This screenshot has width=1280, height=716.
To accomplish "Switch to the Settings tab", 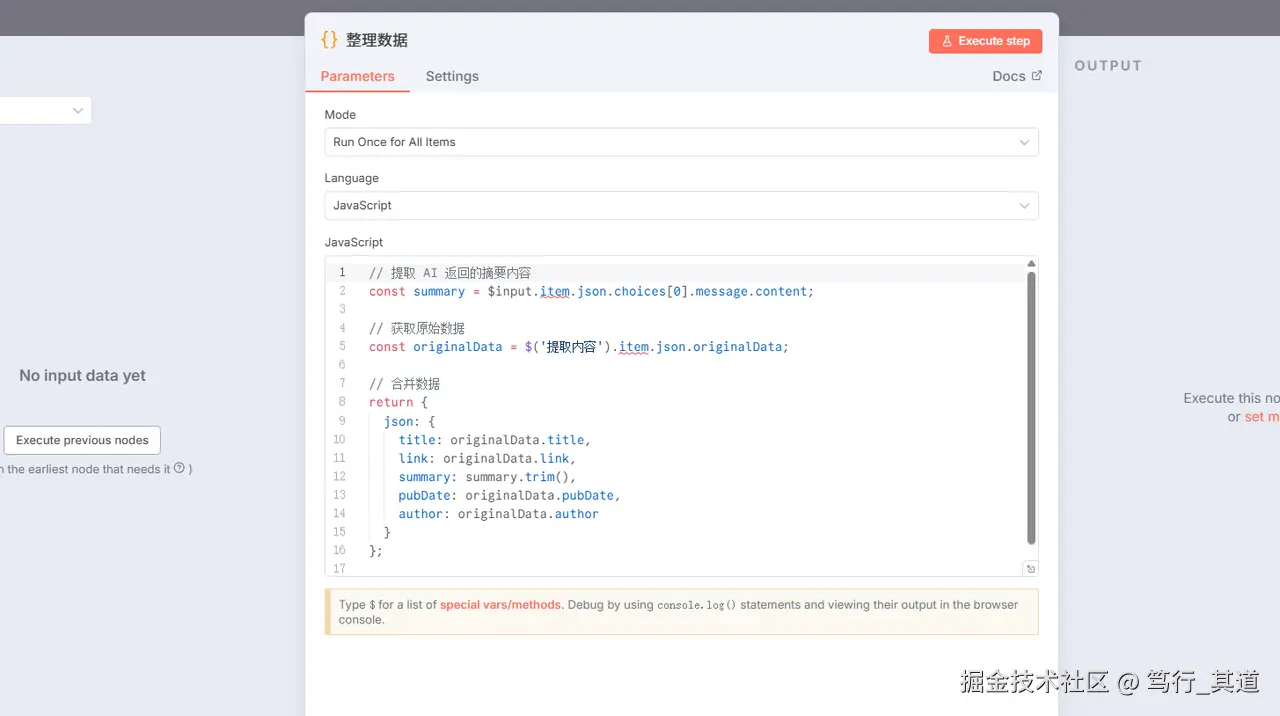I will click(x=452, y=76).
